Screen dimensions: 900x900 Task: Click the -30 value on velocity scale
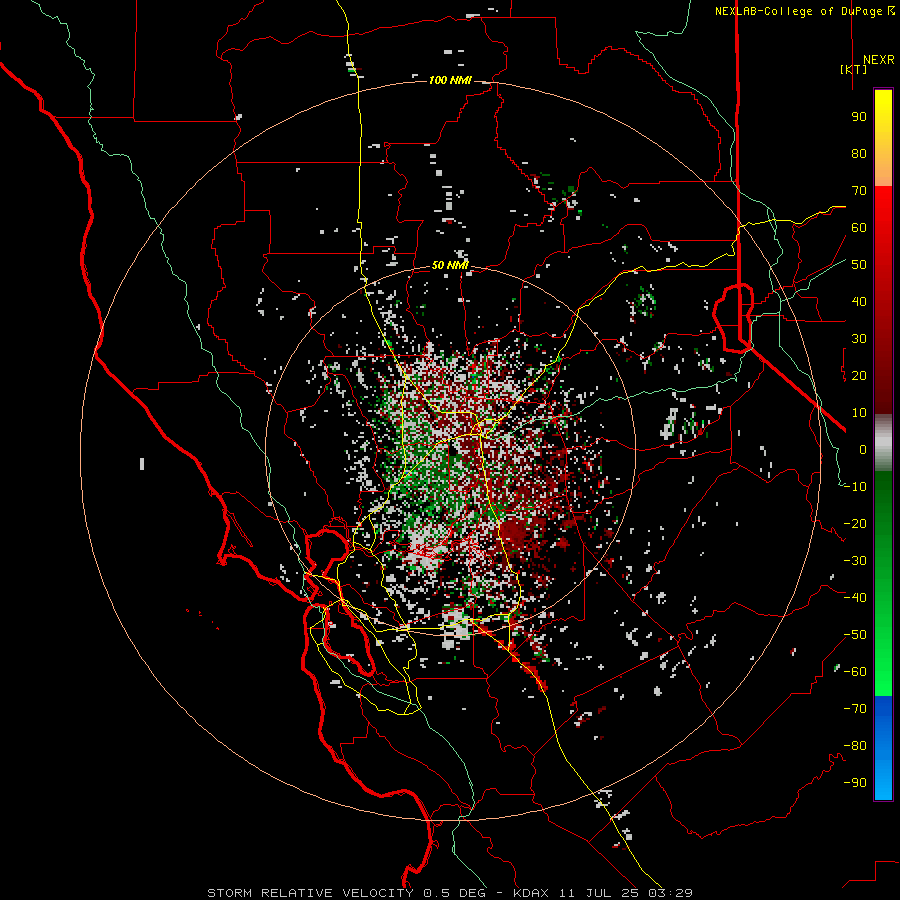855,561
